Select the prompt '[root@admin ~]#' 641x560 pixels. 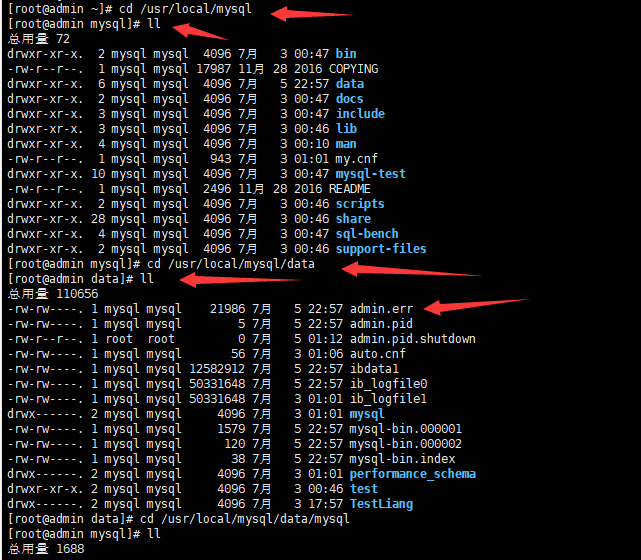(60, 9)
